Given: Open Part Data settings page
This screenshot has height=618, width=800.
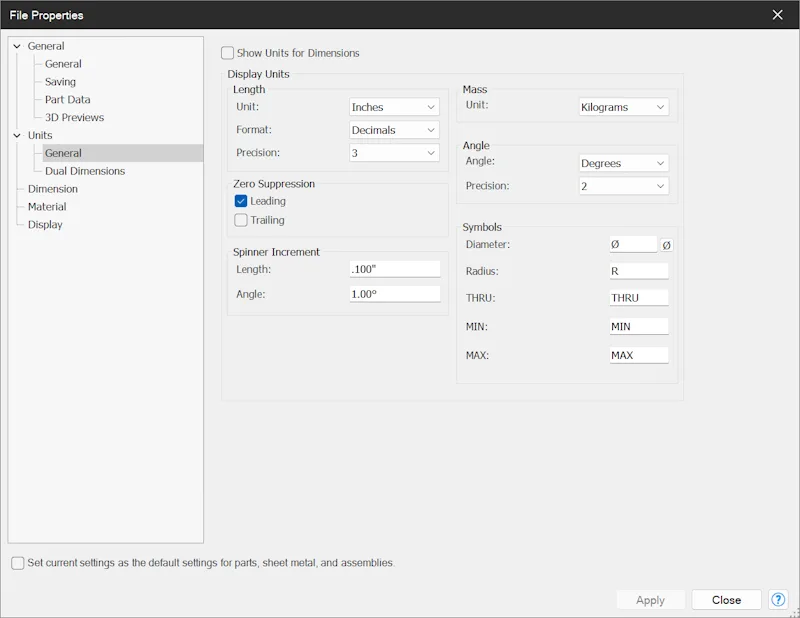Looking at the screenshot, I should [67, 100].
